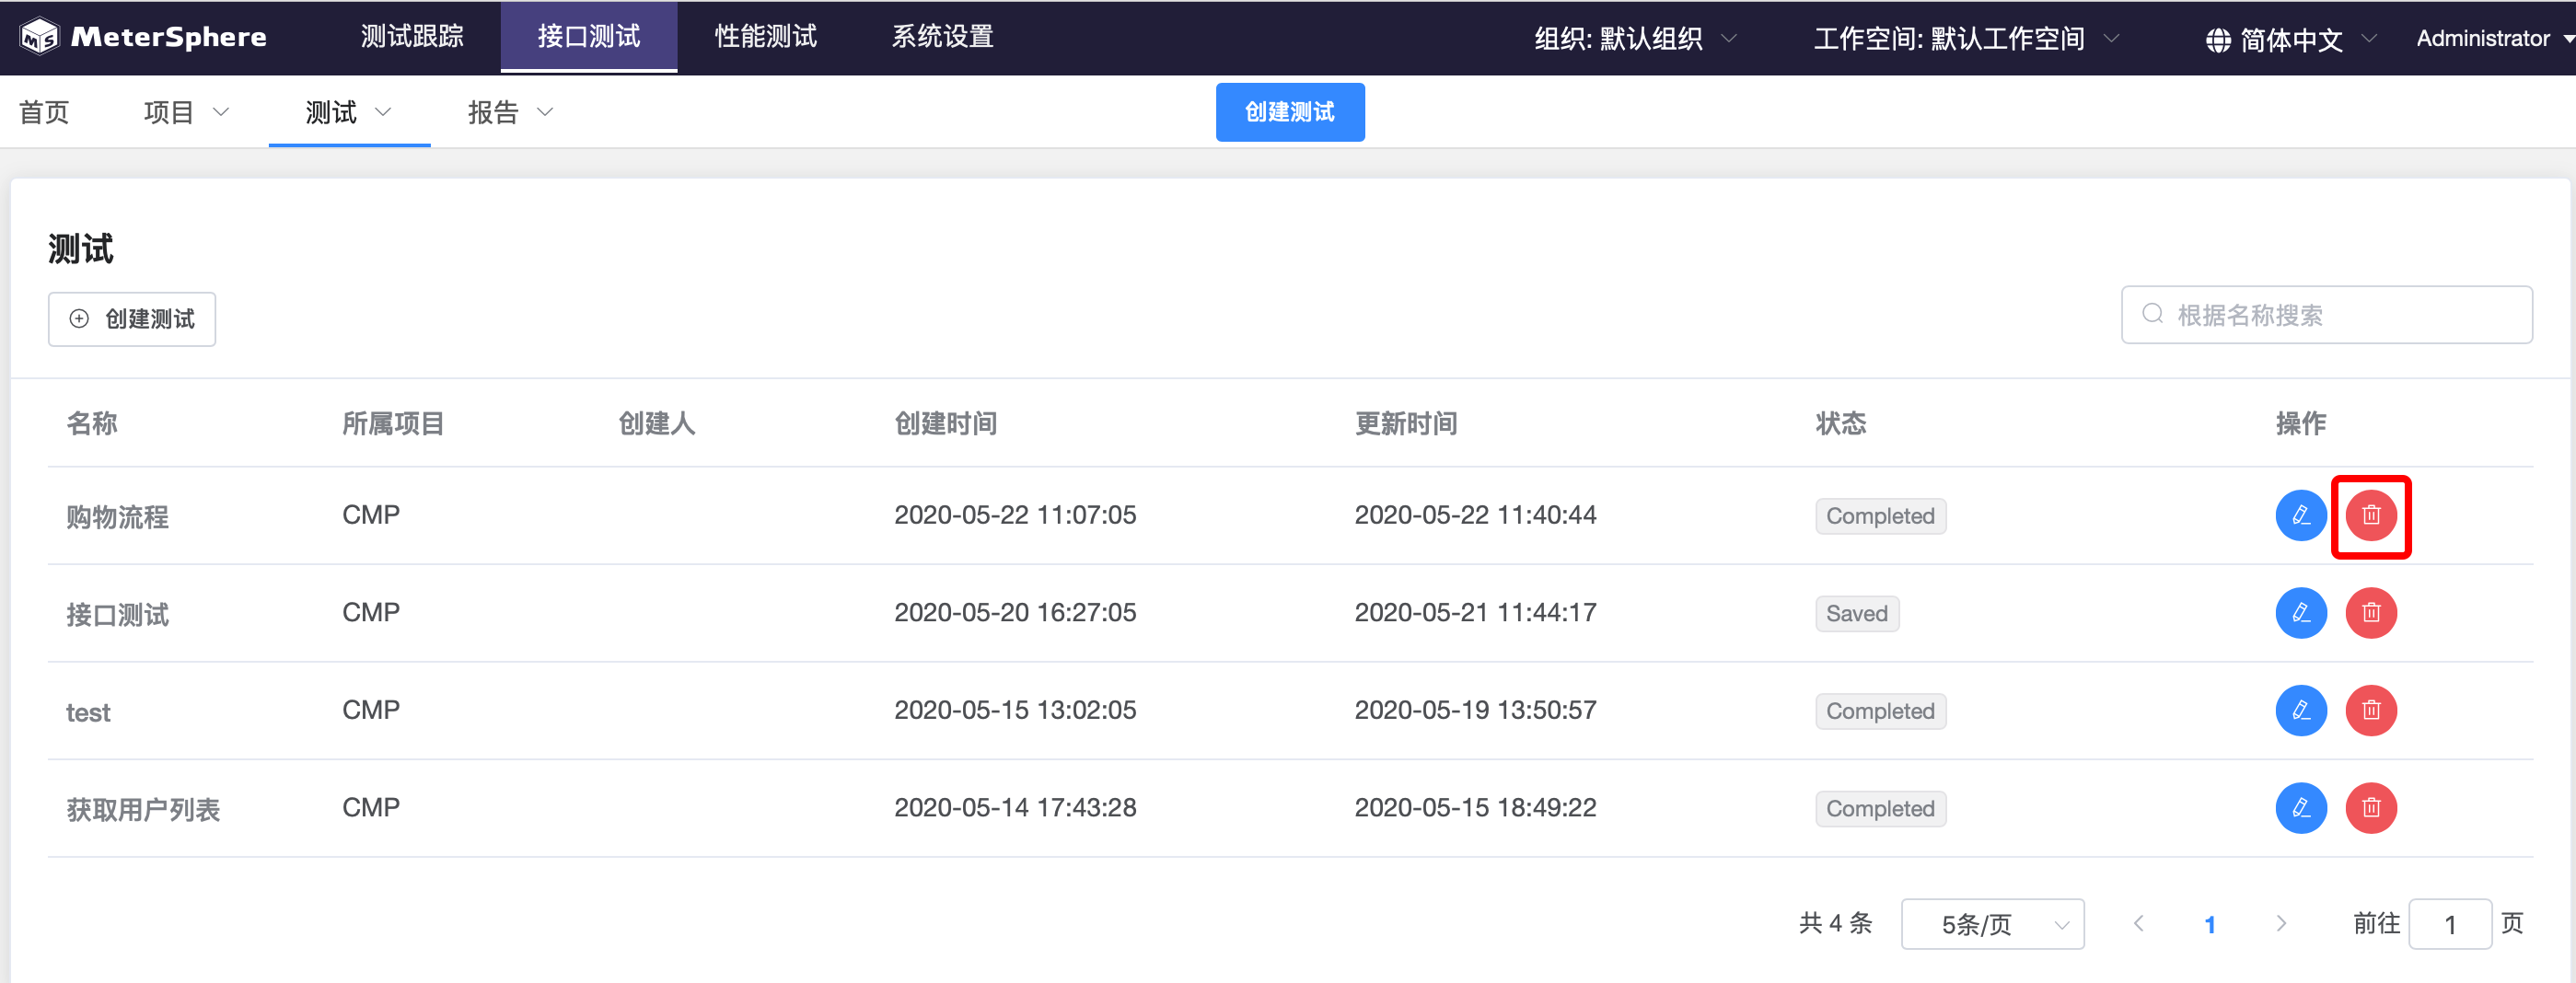Edit the test named 'test'

point(2300,710)
